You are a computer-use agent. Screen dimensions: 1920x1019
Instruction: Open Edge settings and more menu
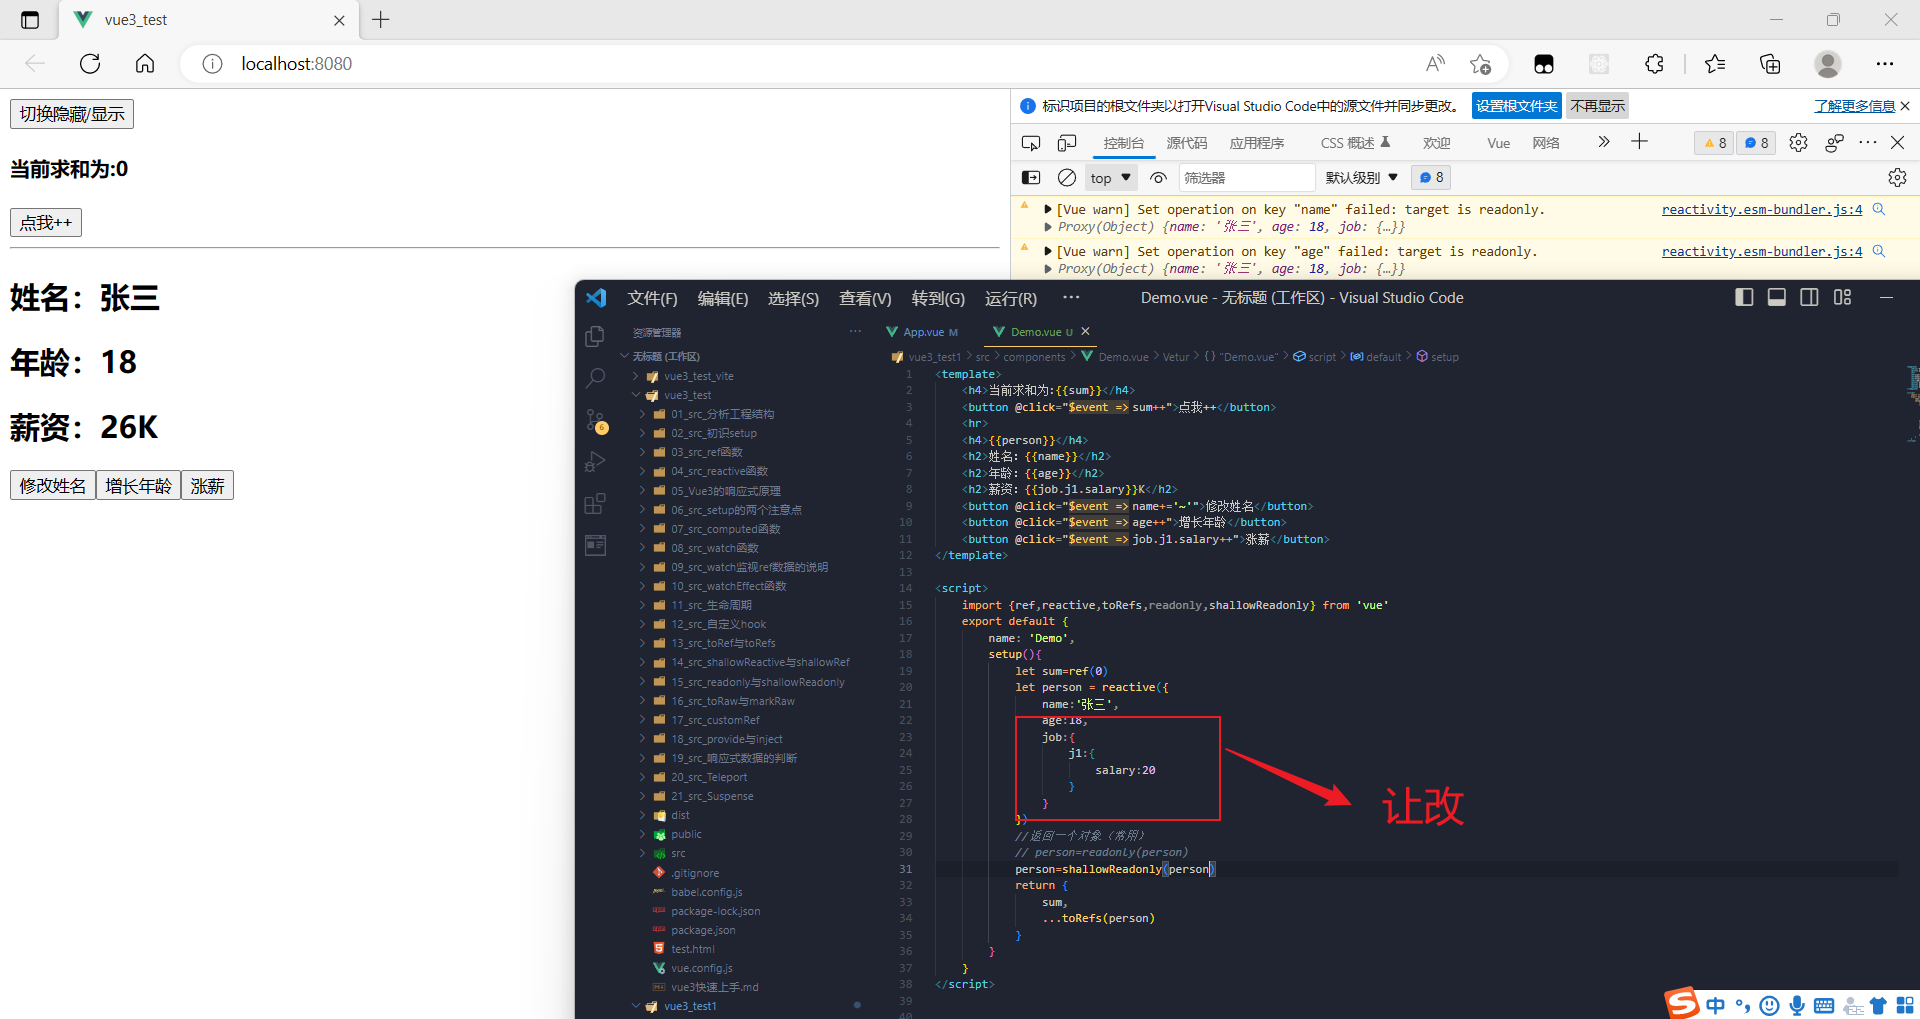click(1885, 64)
